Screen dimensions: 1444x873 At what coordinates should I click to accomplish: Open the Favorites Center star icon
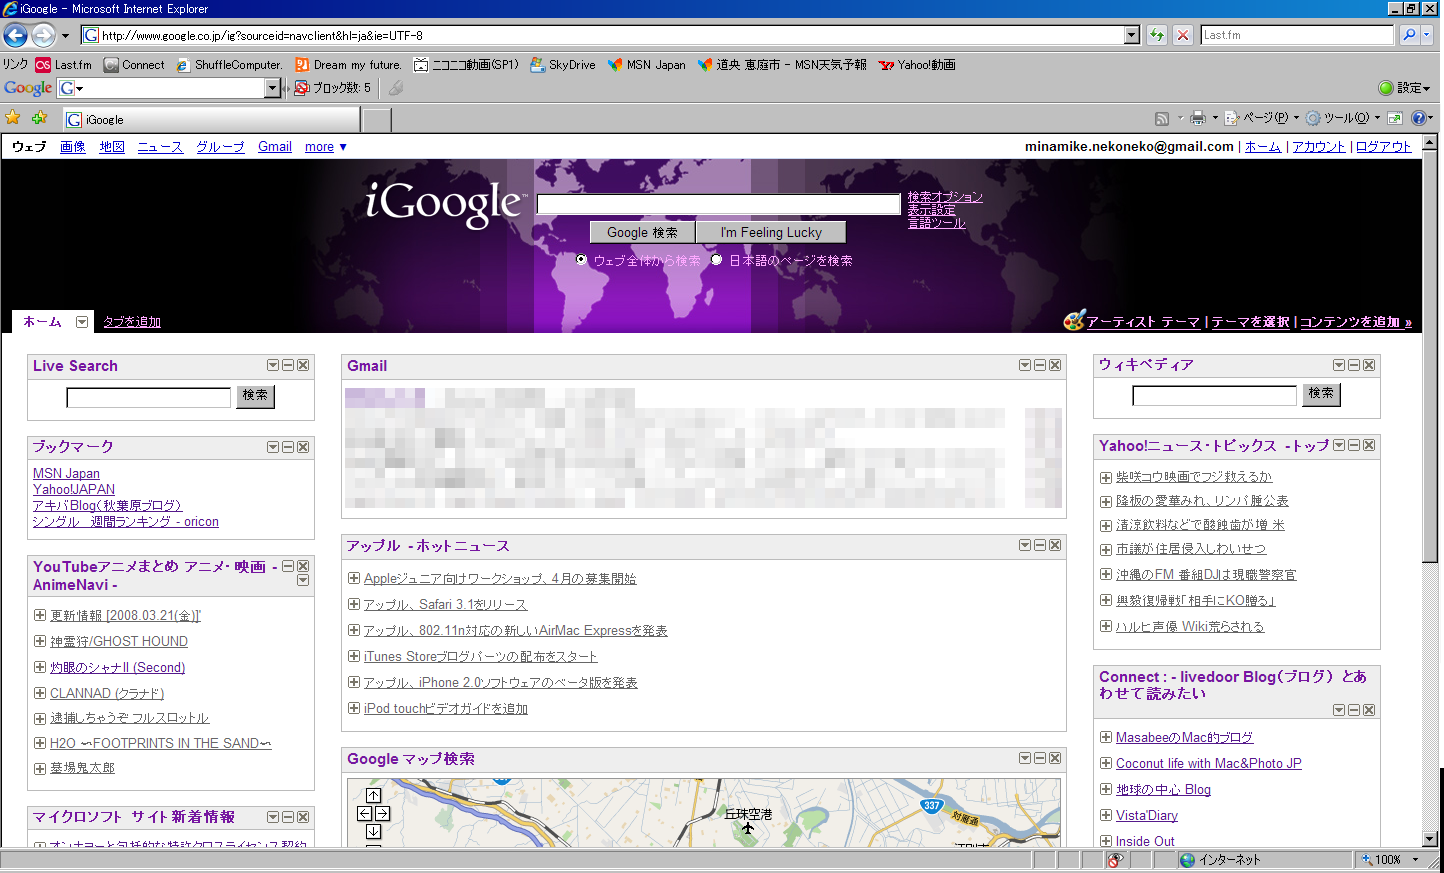[13, 118]
